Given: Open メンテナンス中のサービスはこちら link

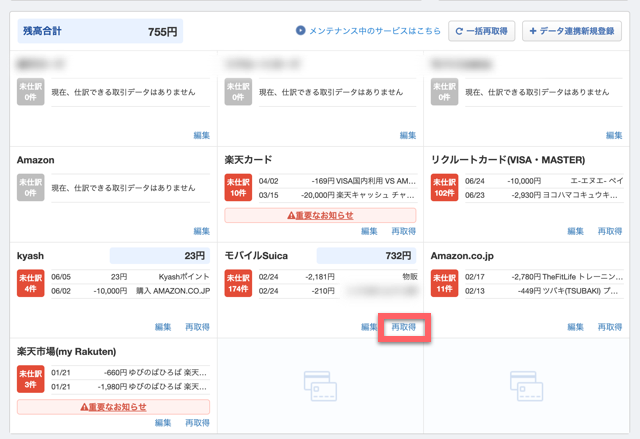Looking at the screenshot, I should pos(375,31).
